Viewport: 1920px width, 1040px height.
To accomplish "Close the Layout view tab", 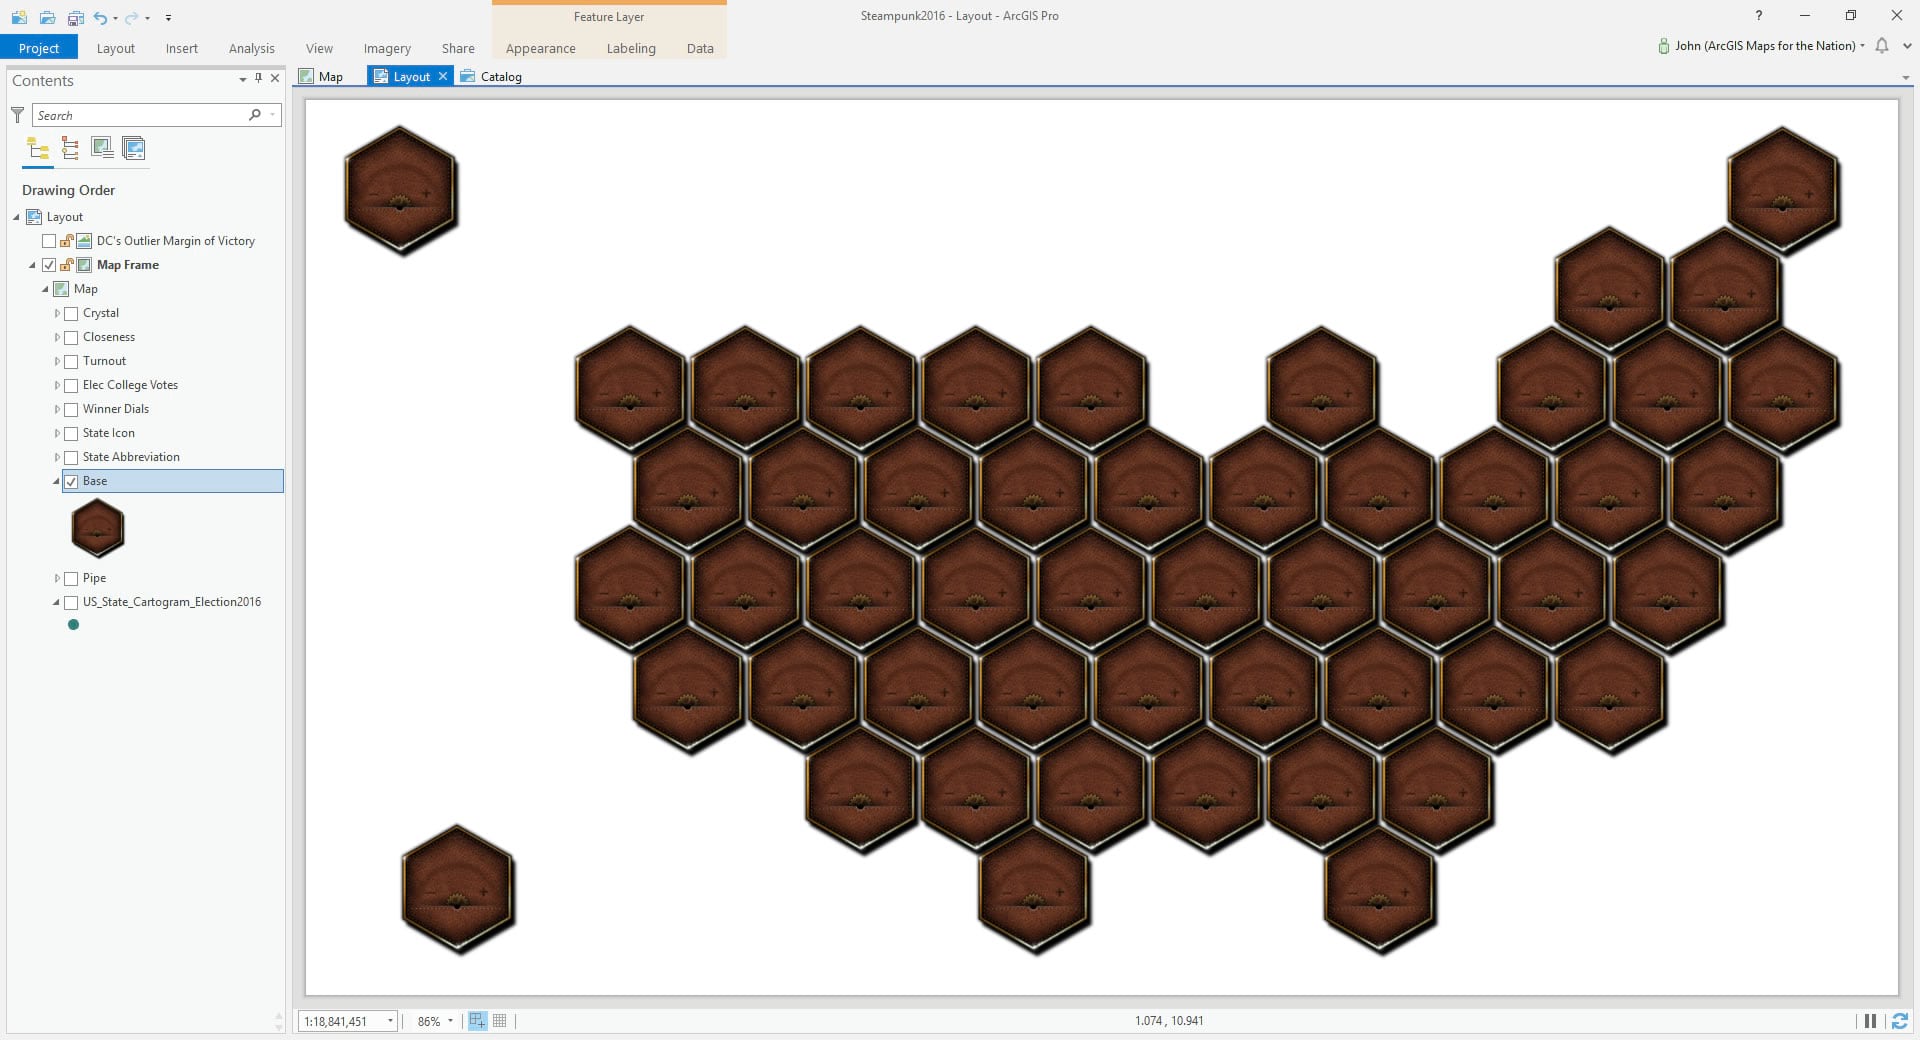I will click(x=443, y=77).
